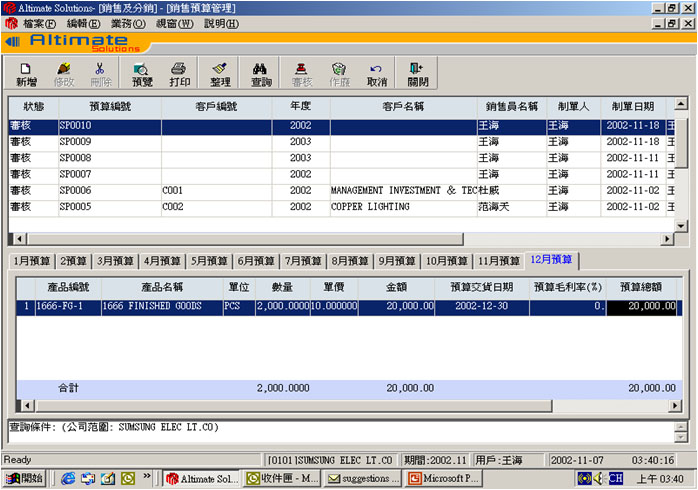Click the 關閉 (Close) door icon
The image size is (698, 490).
tap(417, 74)
